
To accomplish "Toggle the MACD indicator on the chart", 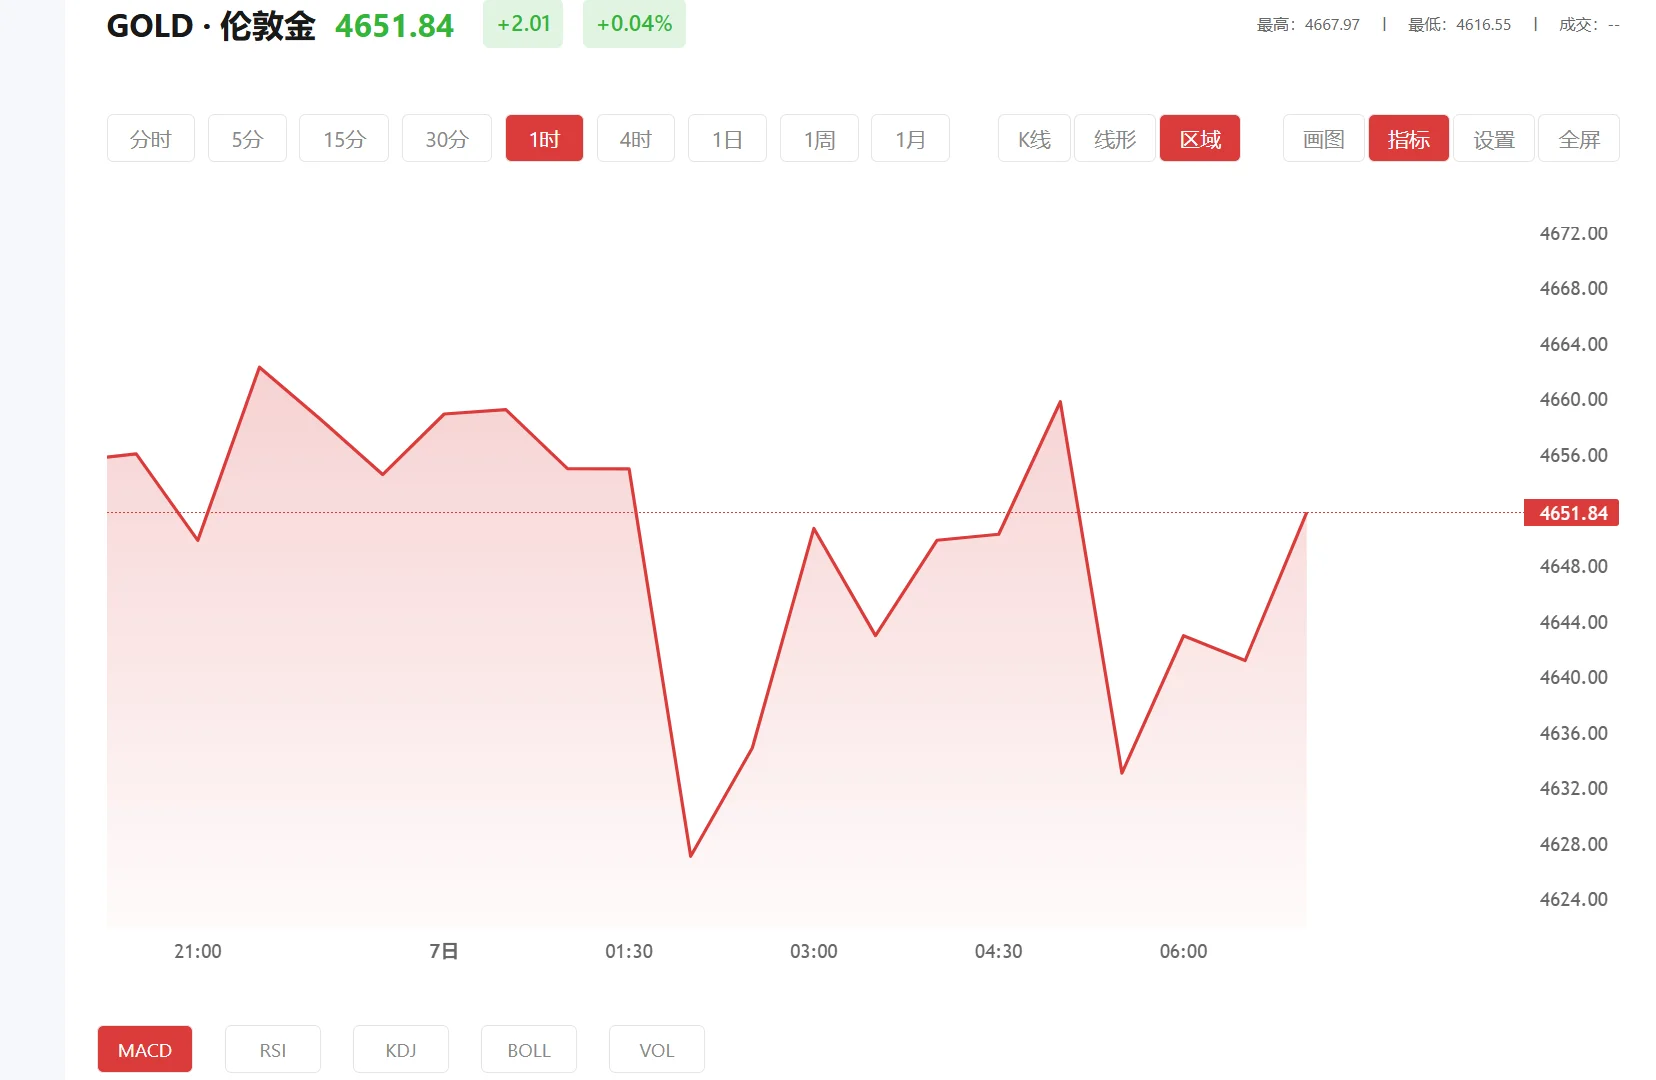I will click(x=144, y=1049).
